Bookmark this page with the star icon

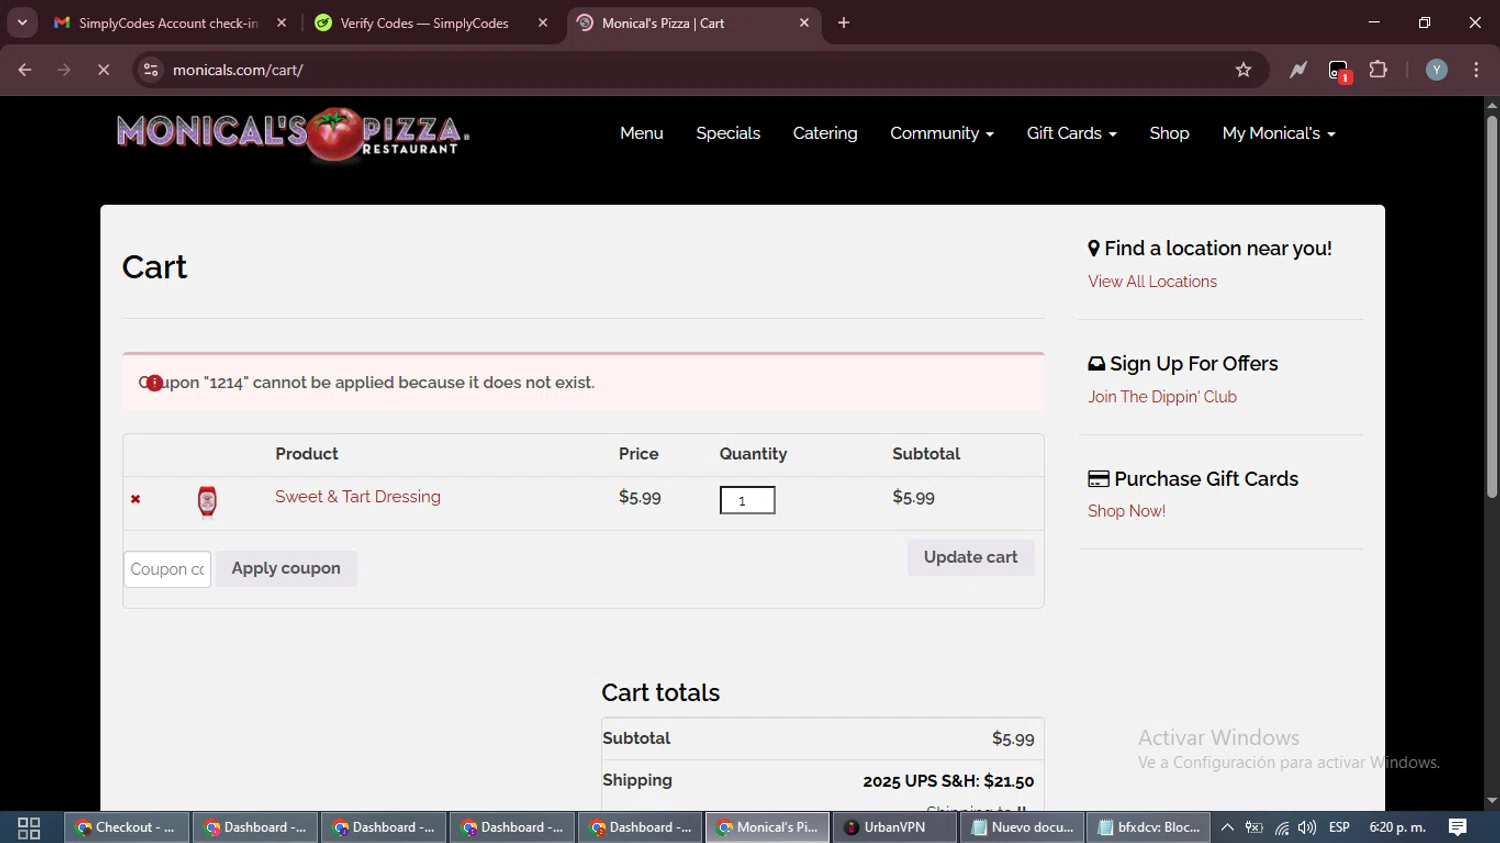1243,70
